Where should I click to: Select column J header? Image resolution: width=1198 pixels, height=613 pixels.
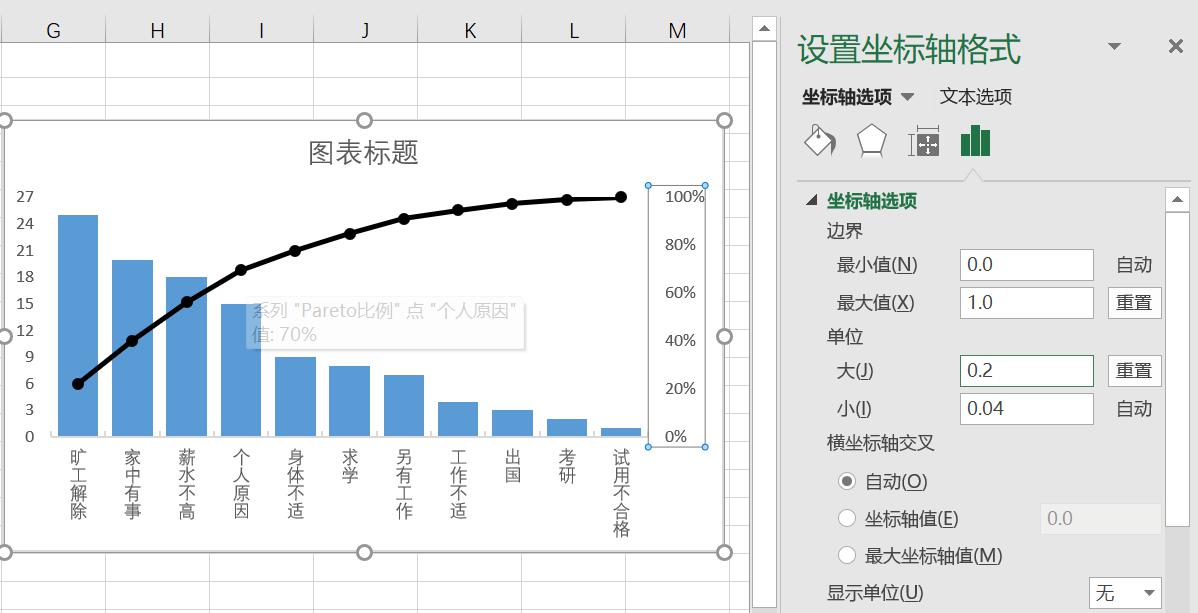pos(365,31)
